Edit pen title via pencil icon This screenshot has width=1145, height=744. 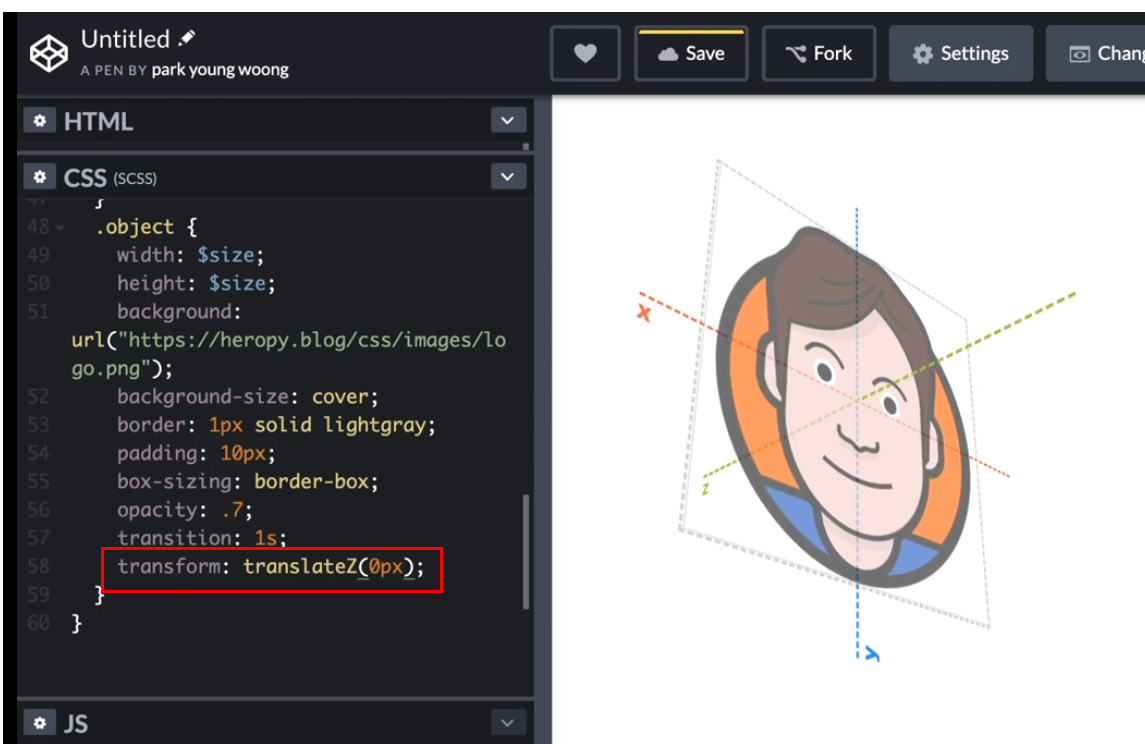point(187,37)
